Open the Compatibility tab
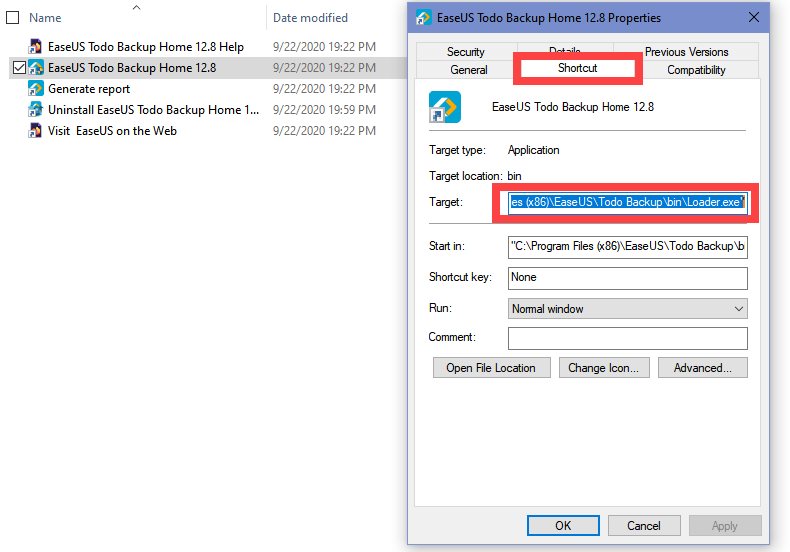This screenshot has height=552, width=790. click(696, 70)
